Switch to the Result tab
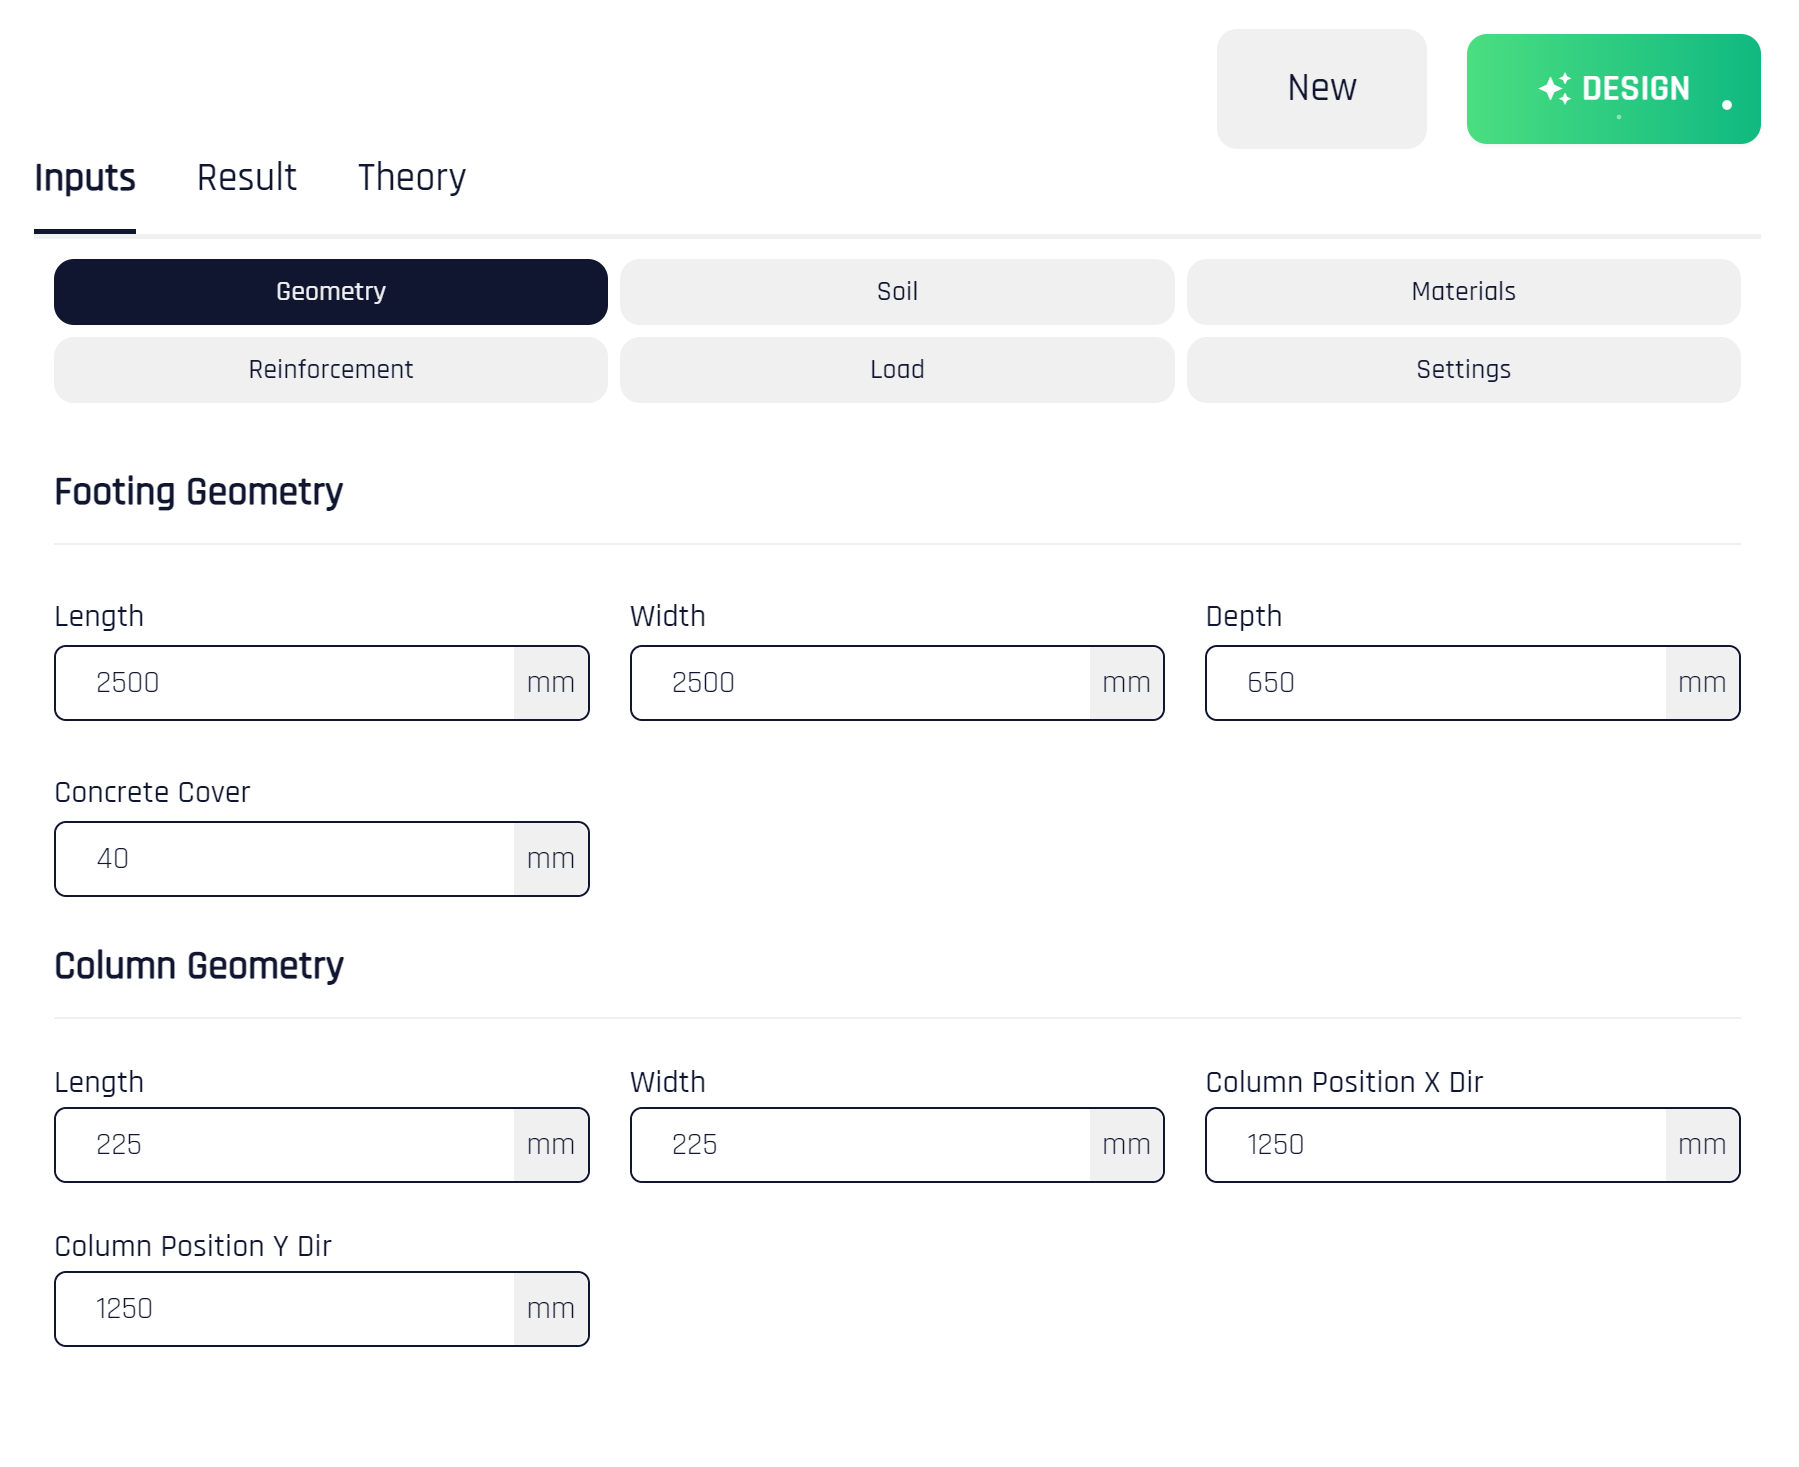The height and width of the screenshot is (1467, 1799). point(247,177)
